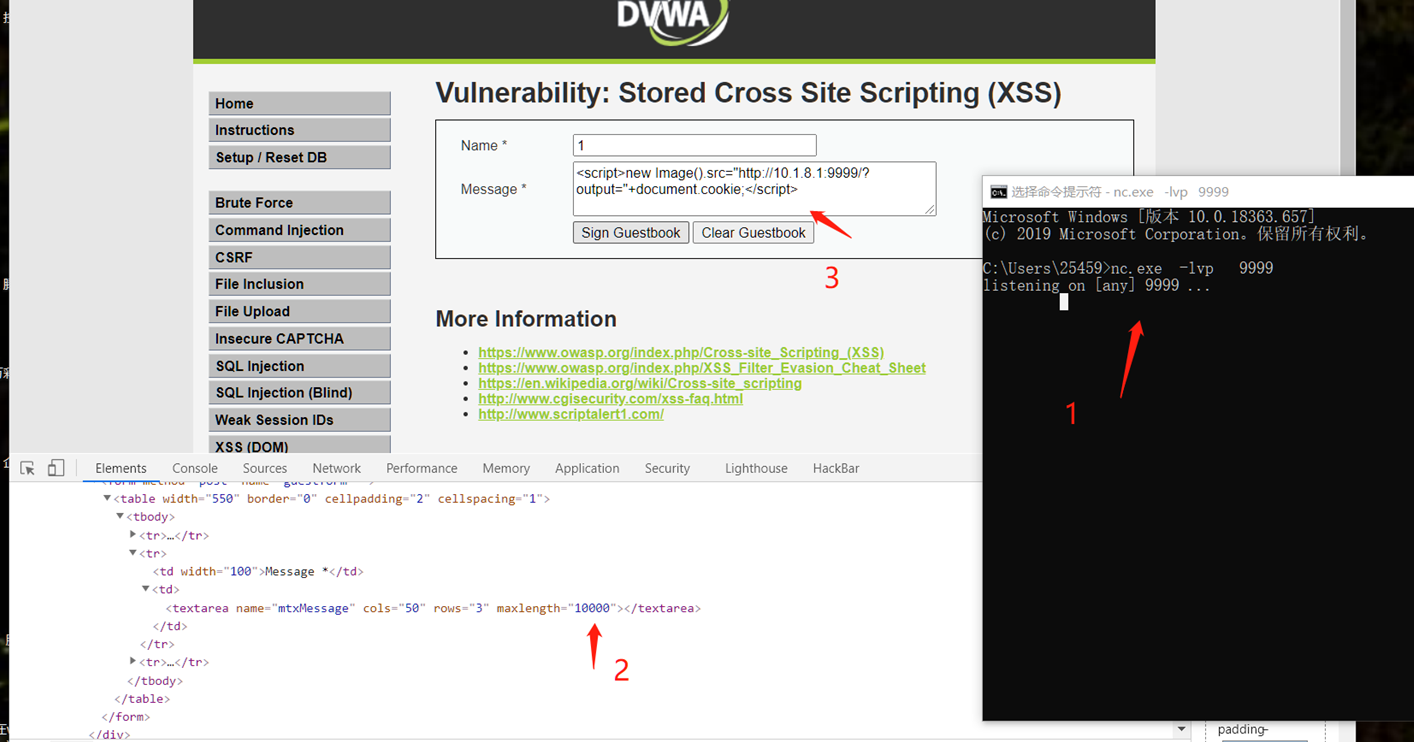The width and height of the screenshot is (1414, 742).
Task: Click into the Message textarea
Action: 755,189
